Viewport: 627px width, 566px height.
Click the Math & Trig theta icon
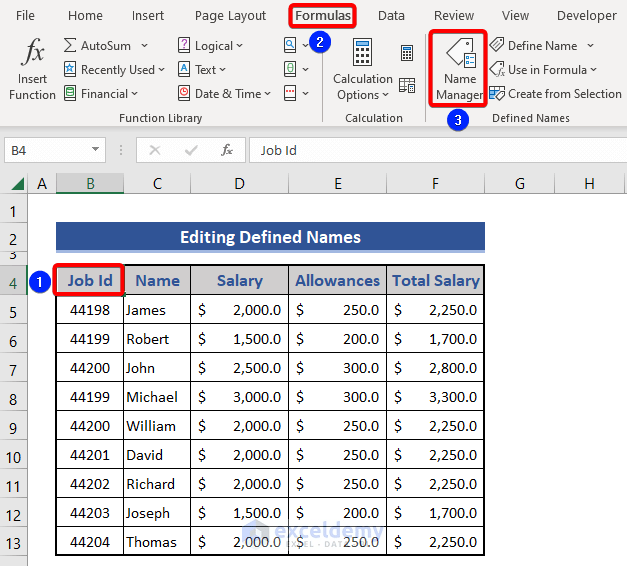click(x=290, y=69)
